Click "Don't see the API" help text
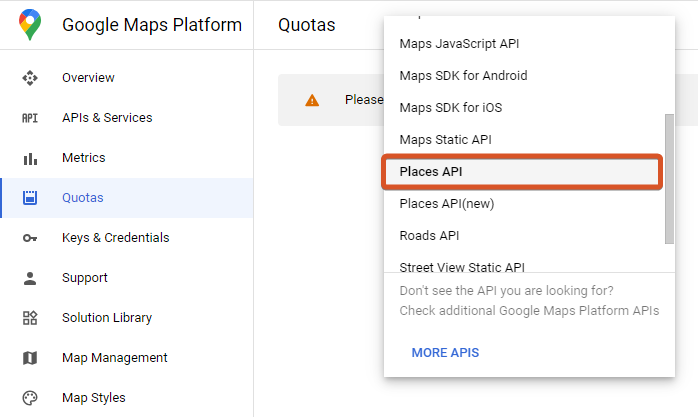Viewport: 698px width, 417px height. tap(507, 291)
